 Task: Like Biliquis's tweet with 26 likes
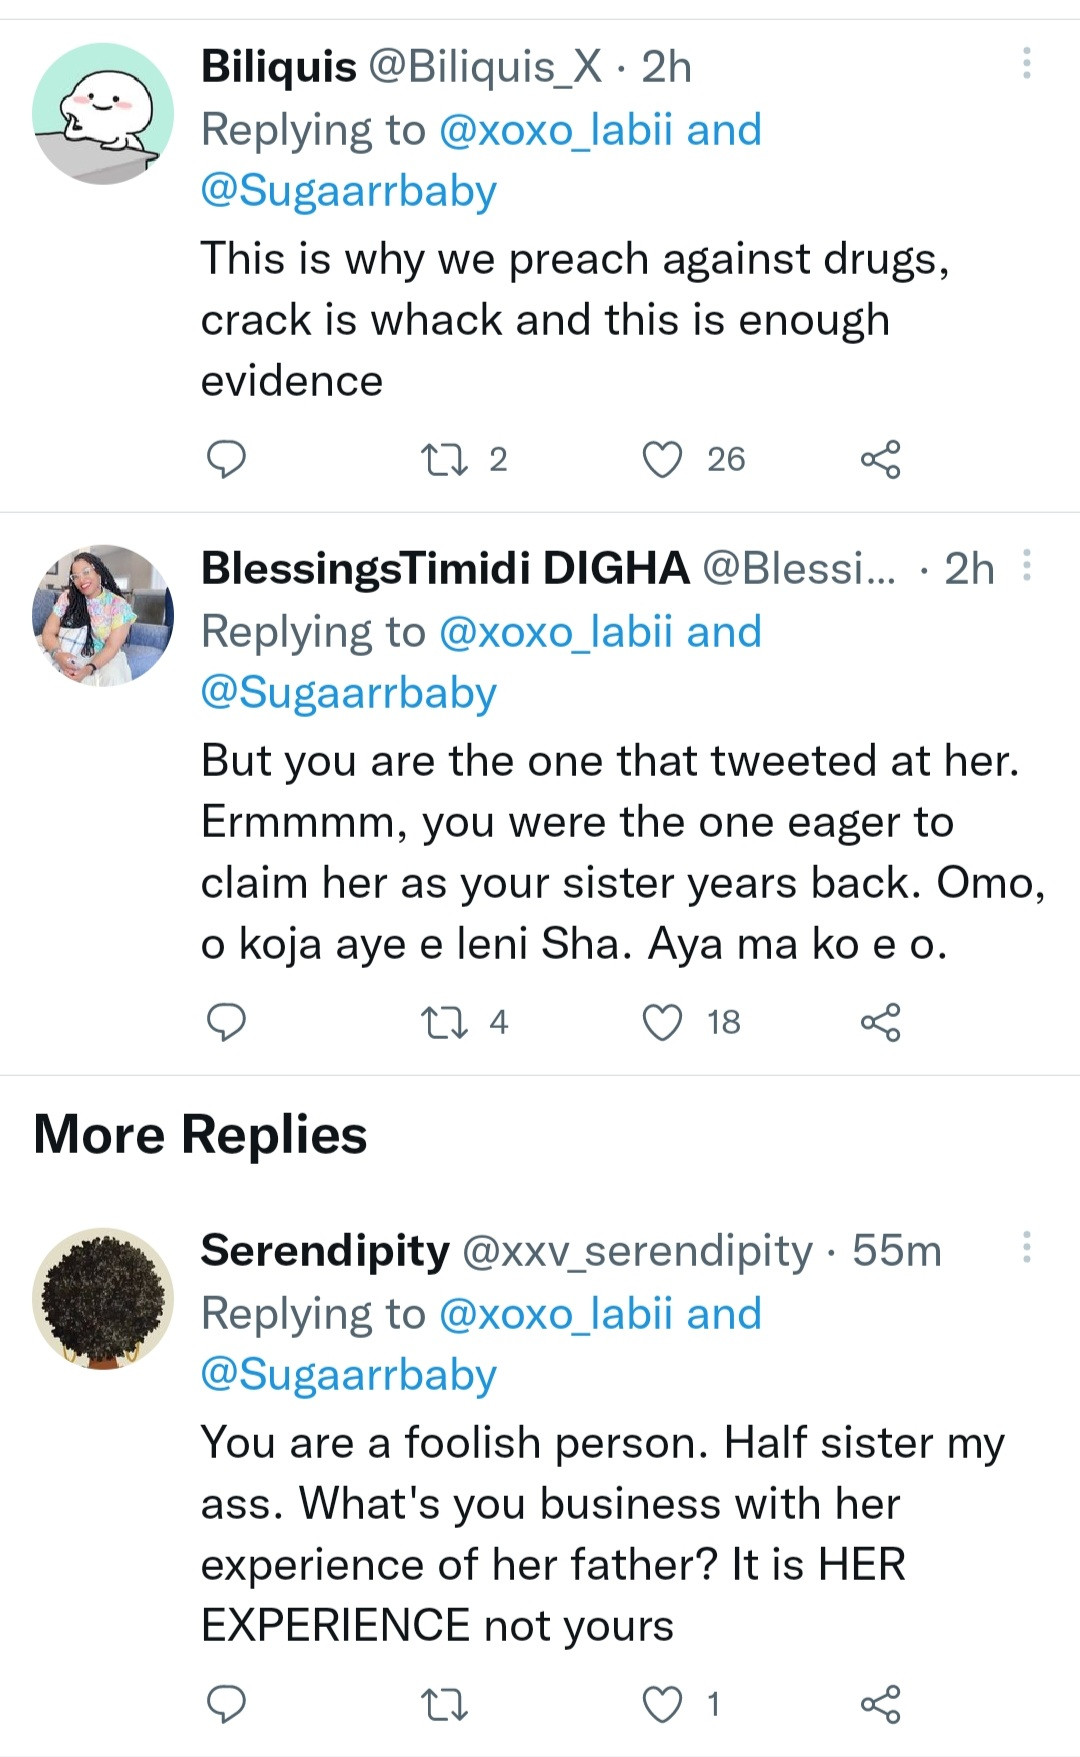pos(662,460)
